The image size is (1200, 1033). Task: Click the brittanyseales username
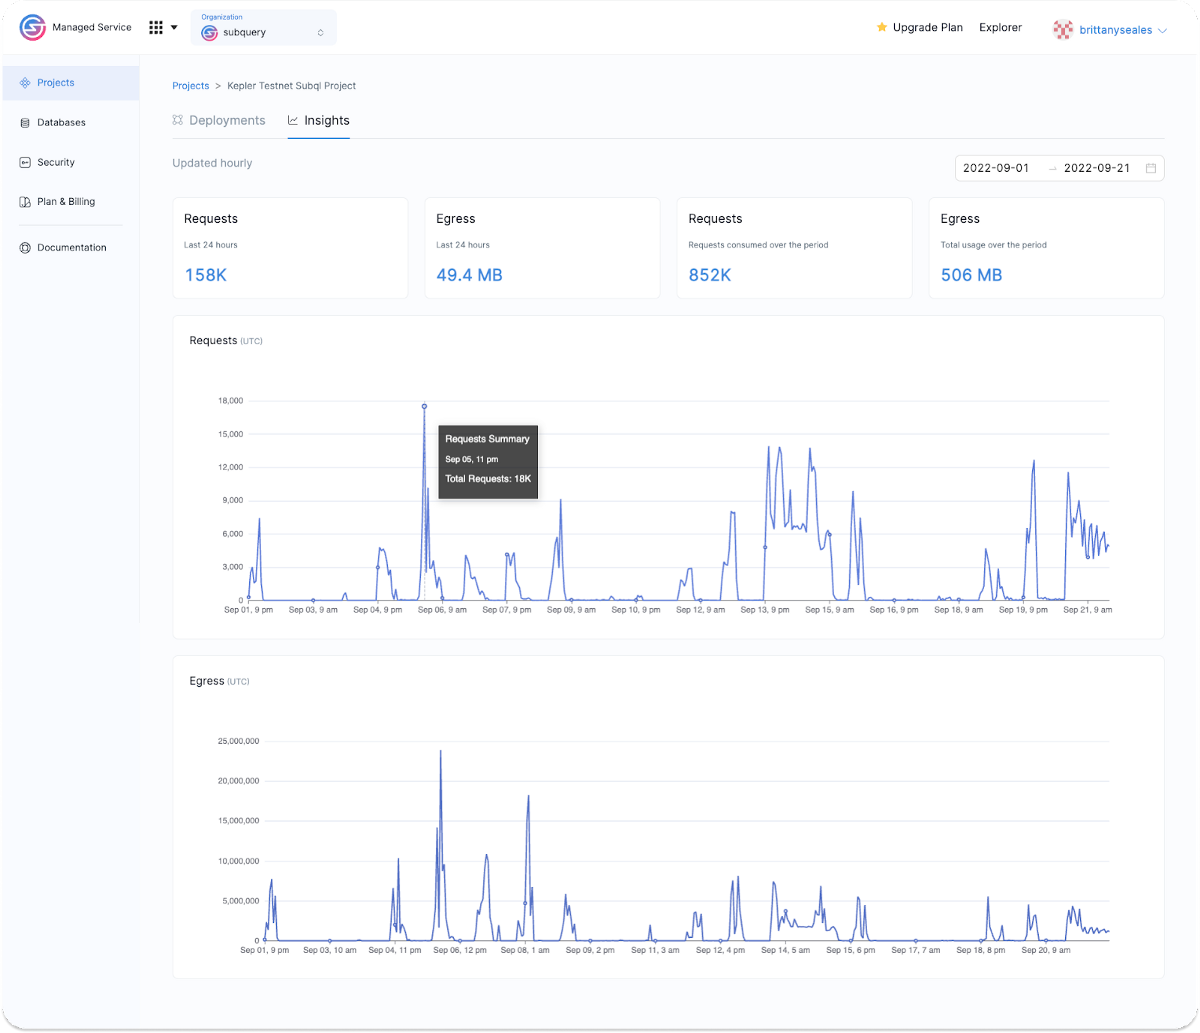[1116, 31]
